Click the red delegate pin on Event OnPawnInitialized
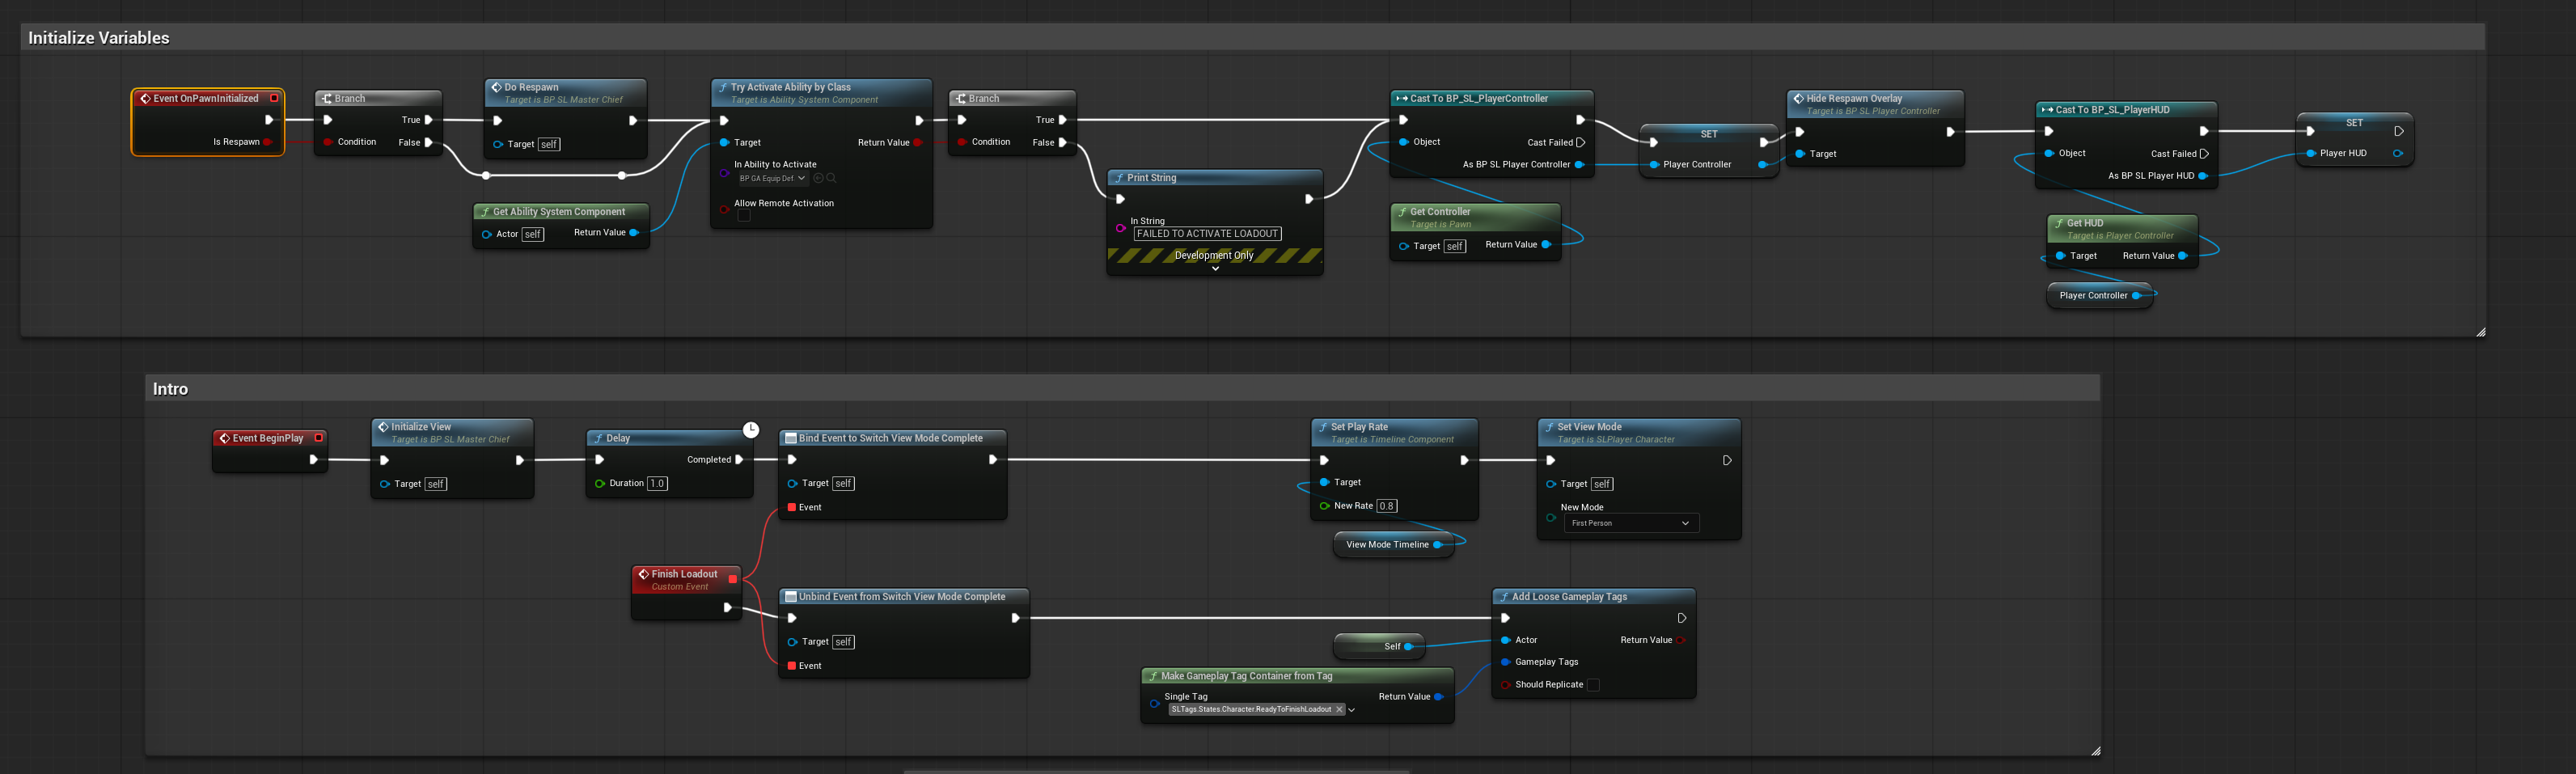The image size is (2576, 774). point(274,98)
